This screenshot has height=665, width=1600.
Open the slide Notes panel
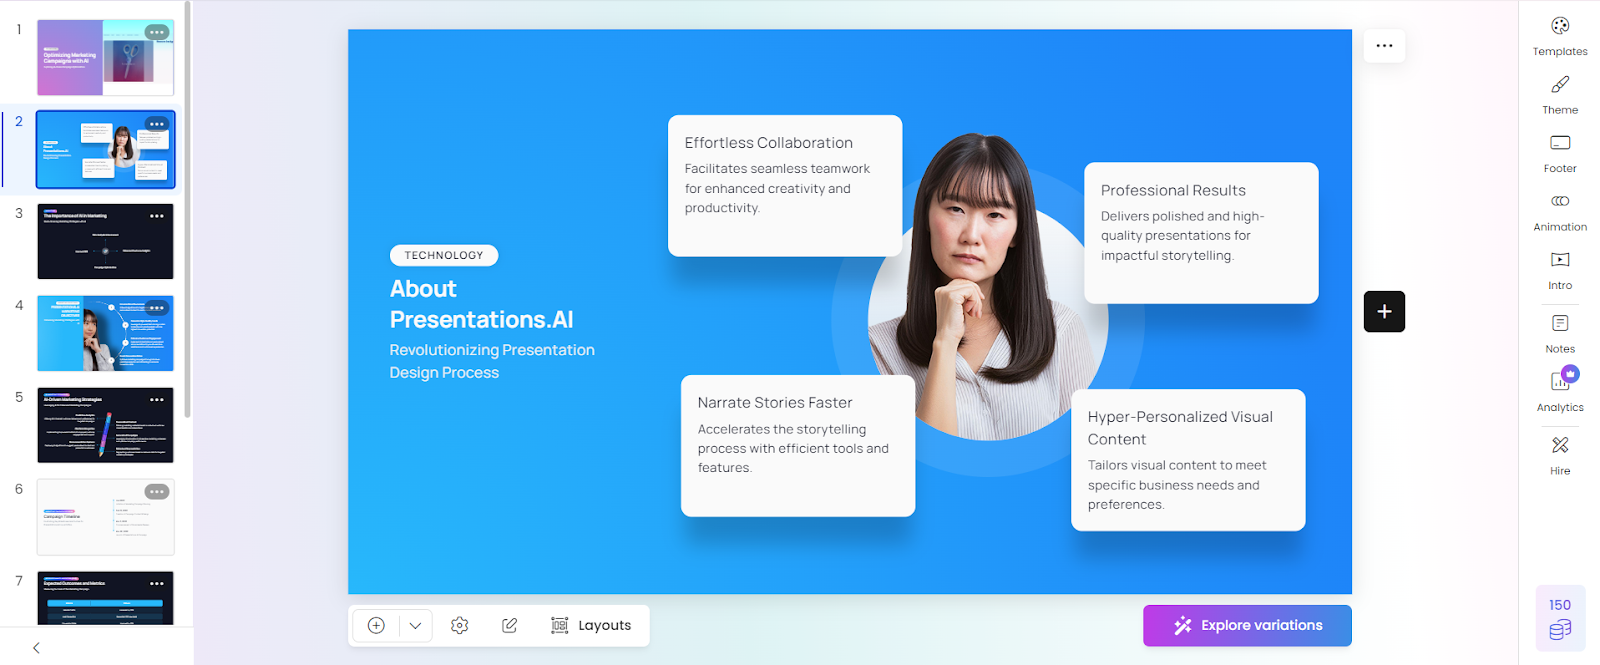(x=1559, y=333)
